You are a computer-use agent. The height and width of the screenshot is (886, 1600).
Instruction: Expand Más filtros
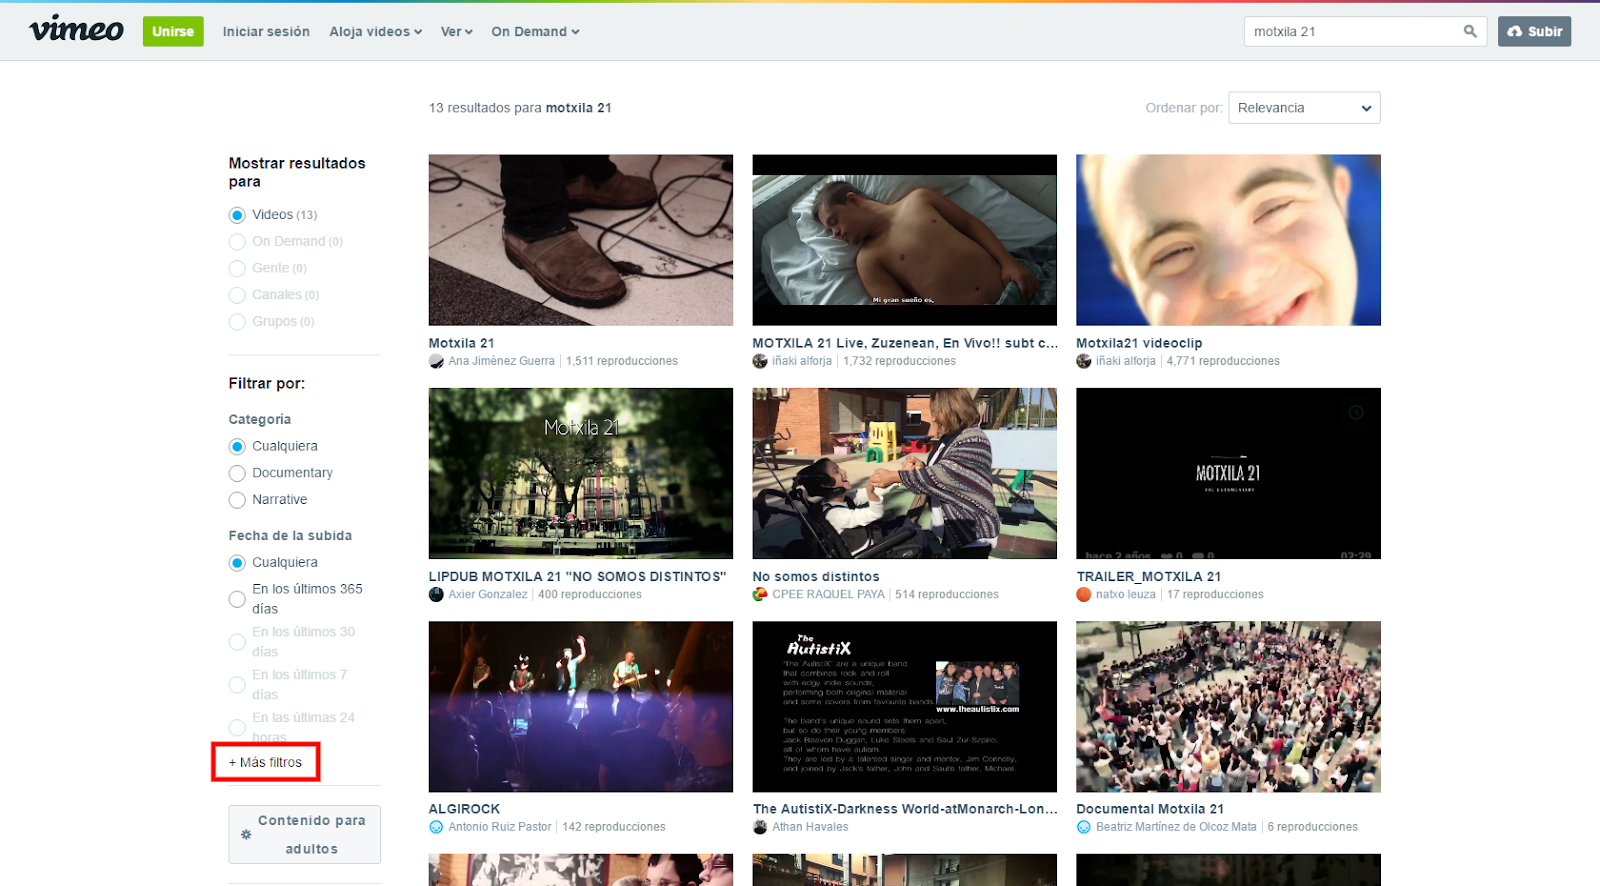[265, 762]
